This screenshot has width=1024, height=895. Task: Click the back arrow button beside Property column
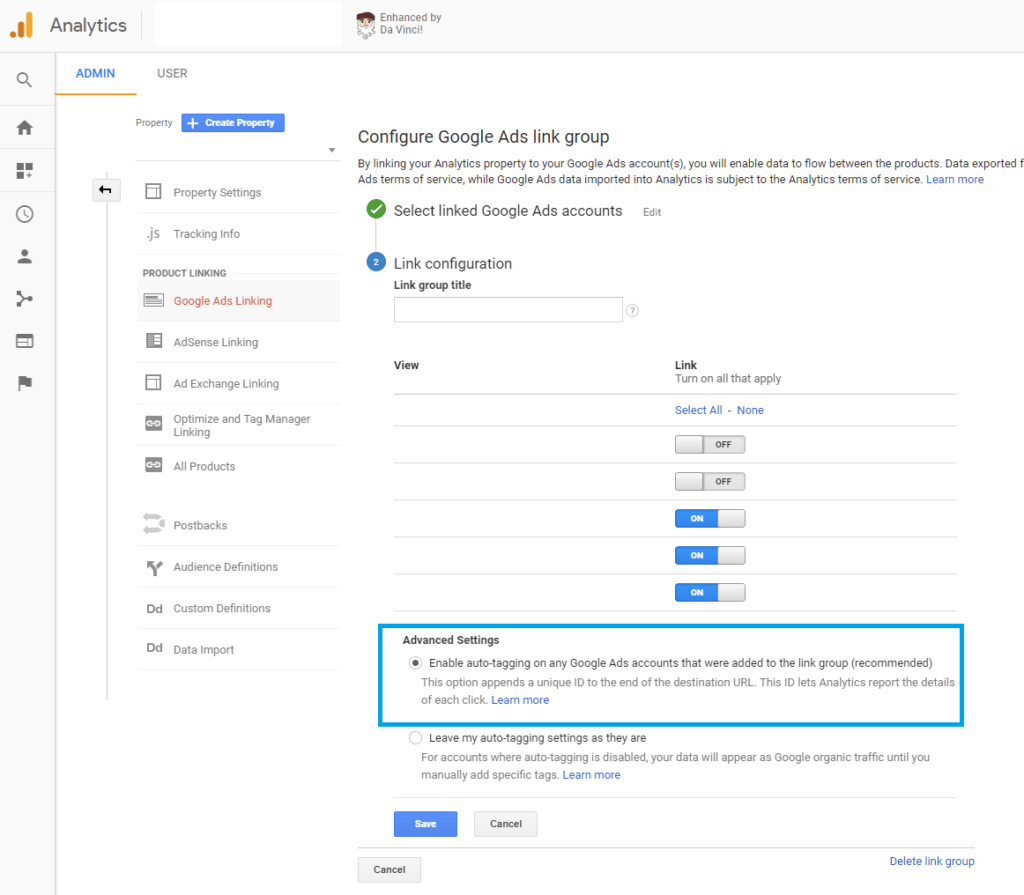[105, 190]
